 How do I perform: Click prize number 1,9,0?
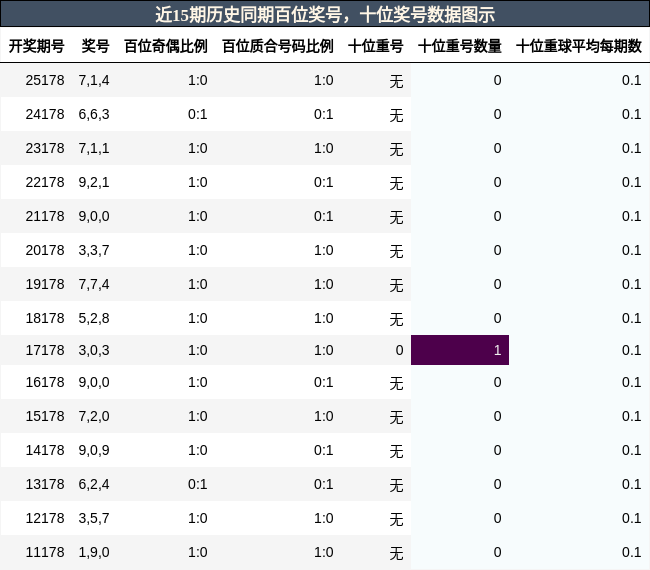(x=94, y=552)
